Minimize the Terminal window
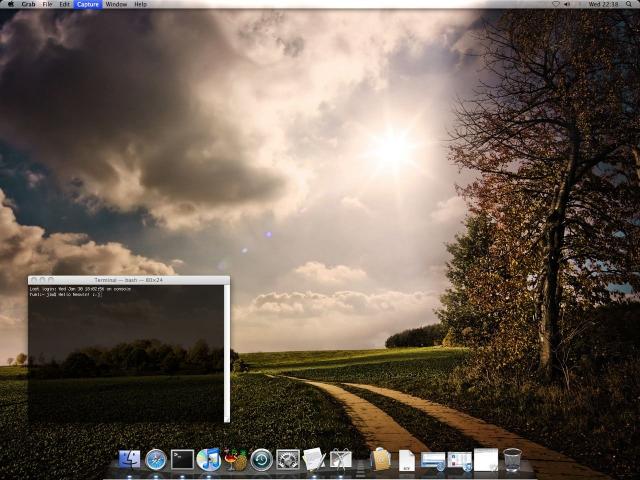The width and height of the screenshot is (640, 480). pyautogui.click(x=42, y=280)
